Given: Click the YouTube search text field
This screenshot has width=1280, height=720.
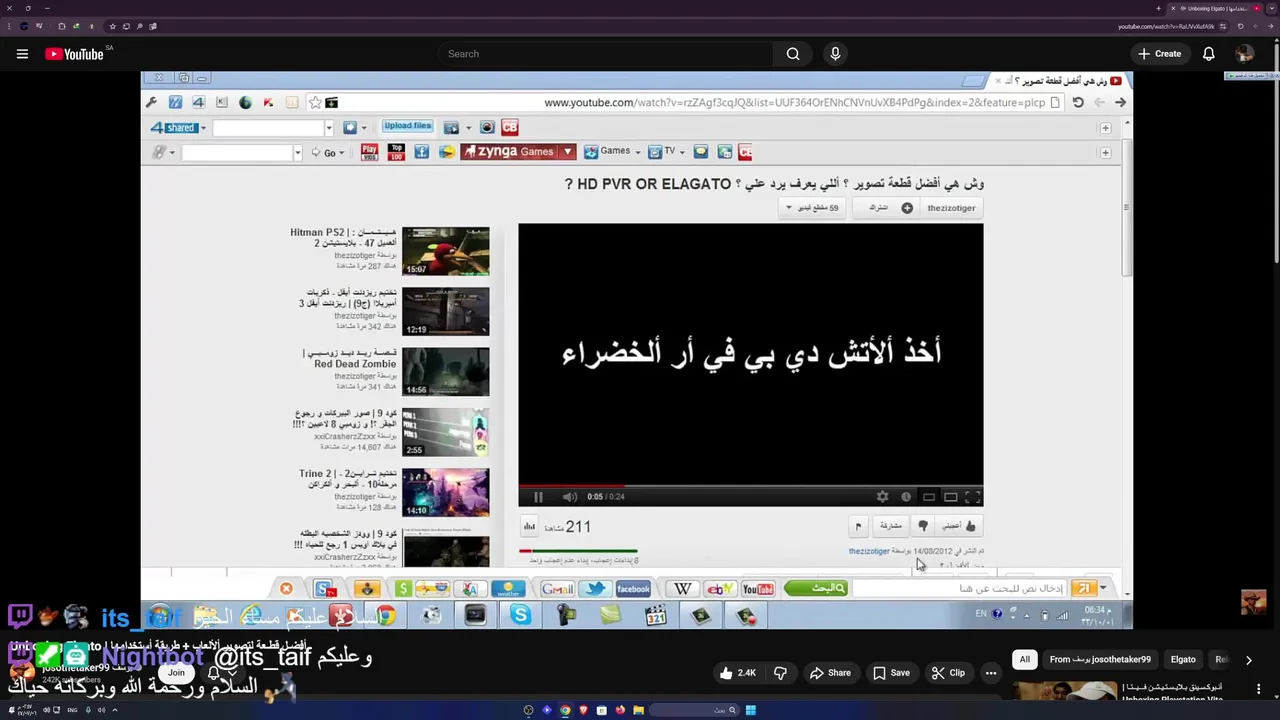Looking at the screenshot, I should tap(605, 54).
